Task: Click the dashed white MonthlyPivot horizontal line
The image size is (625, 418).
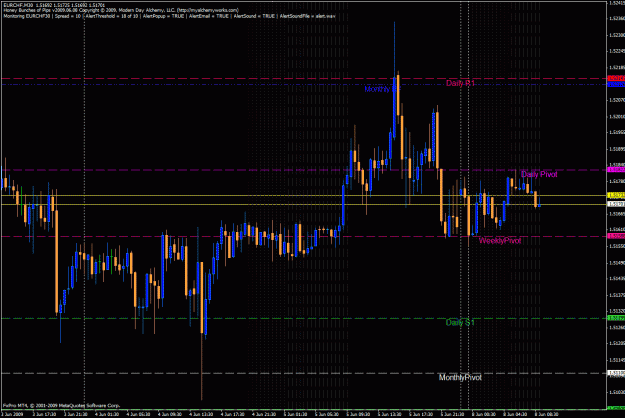Action: pyautogui.click(x=303, y=373)
